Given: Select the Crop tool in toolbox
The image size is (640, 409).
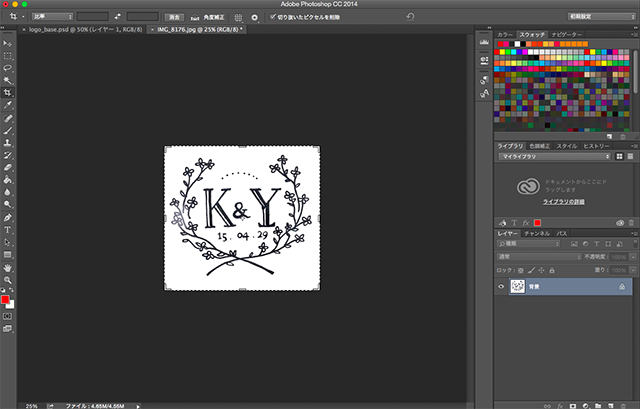Looking at the screenshot, I should click(x=7, y=93).
